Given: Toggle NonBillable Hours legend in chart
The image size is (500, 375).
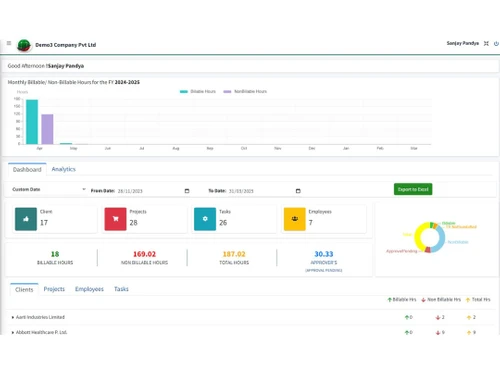Looking at the screenshot, I should (245, 91).
